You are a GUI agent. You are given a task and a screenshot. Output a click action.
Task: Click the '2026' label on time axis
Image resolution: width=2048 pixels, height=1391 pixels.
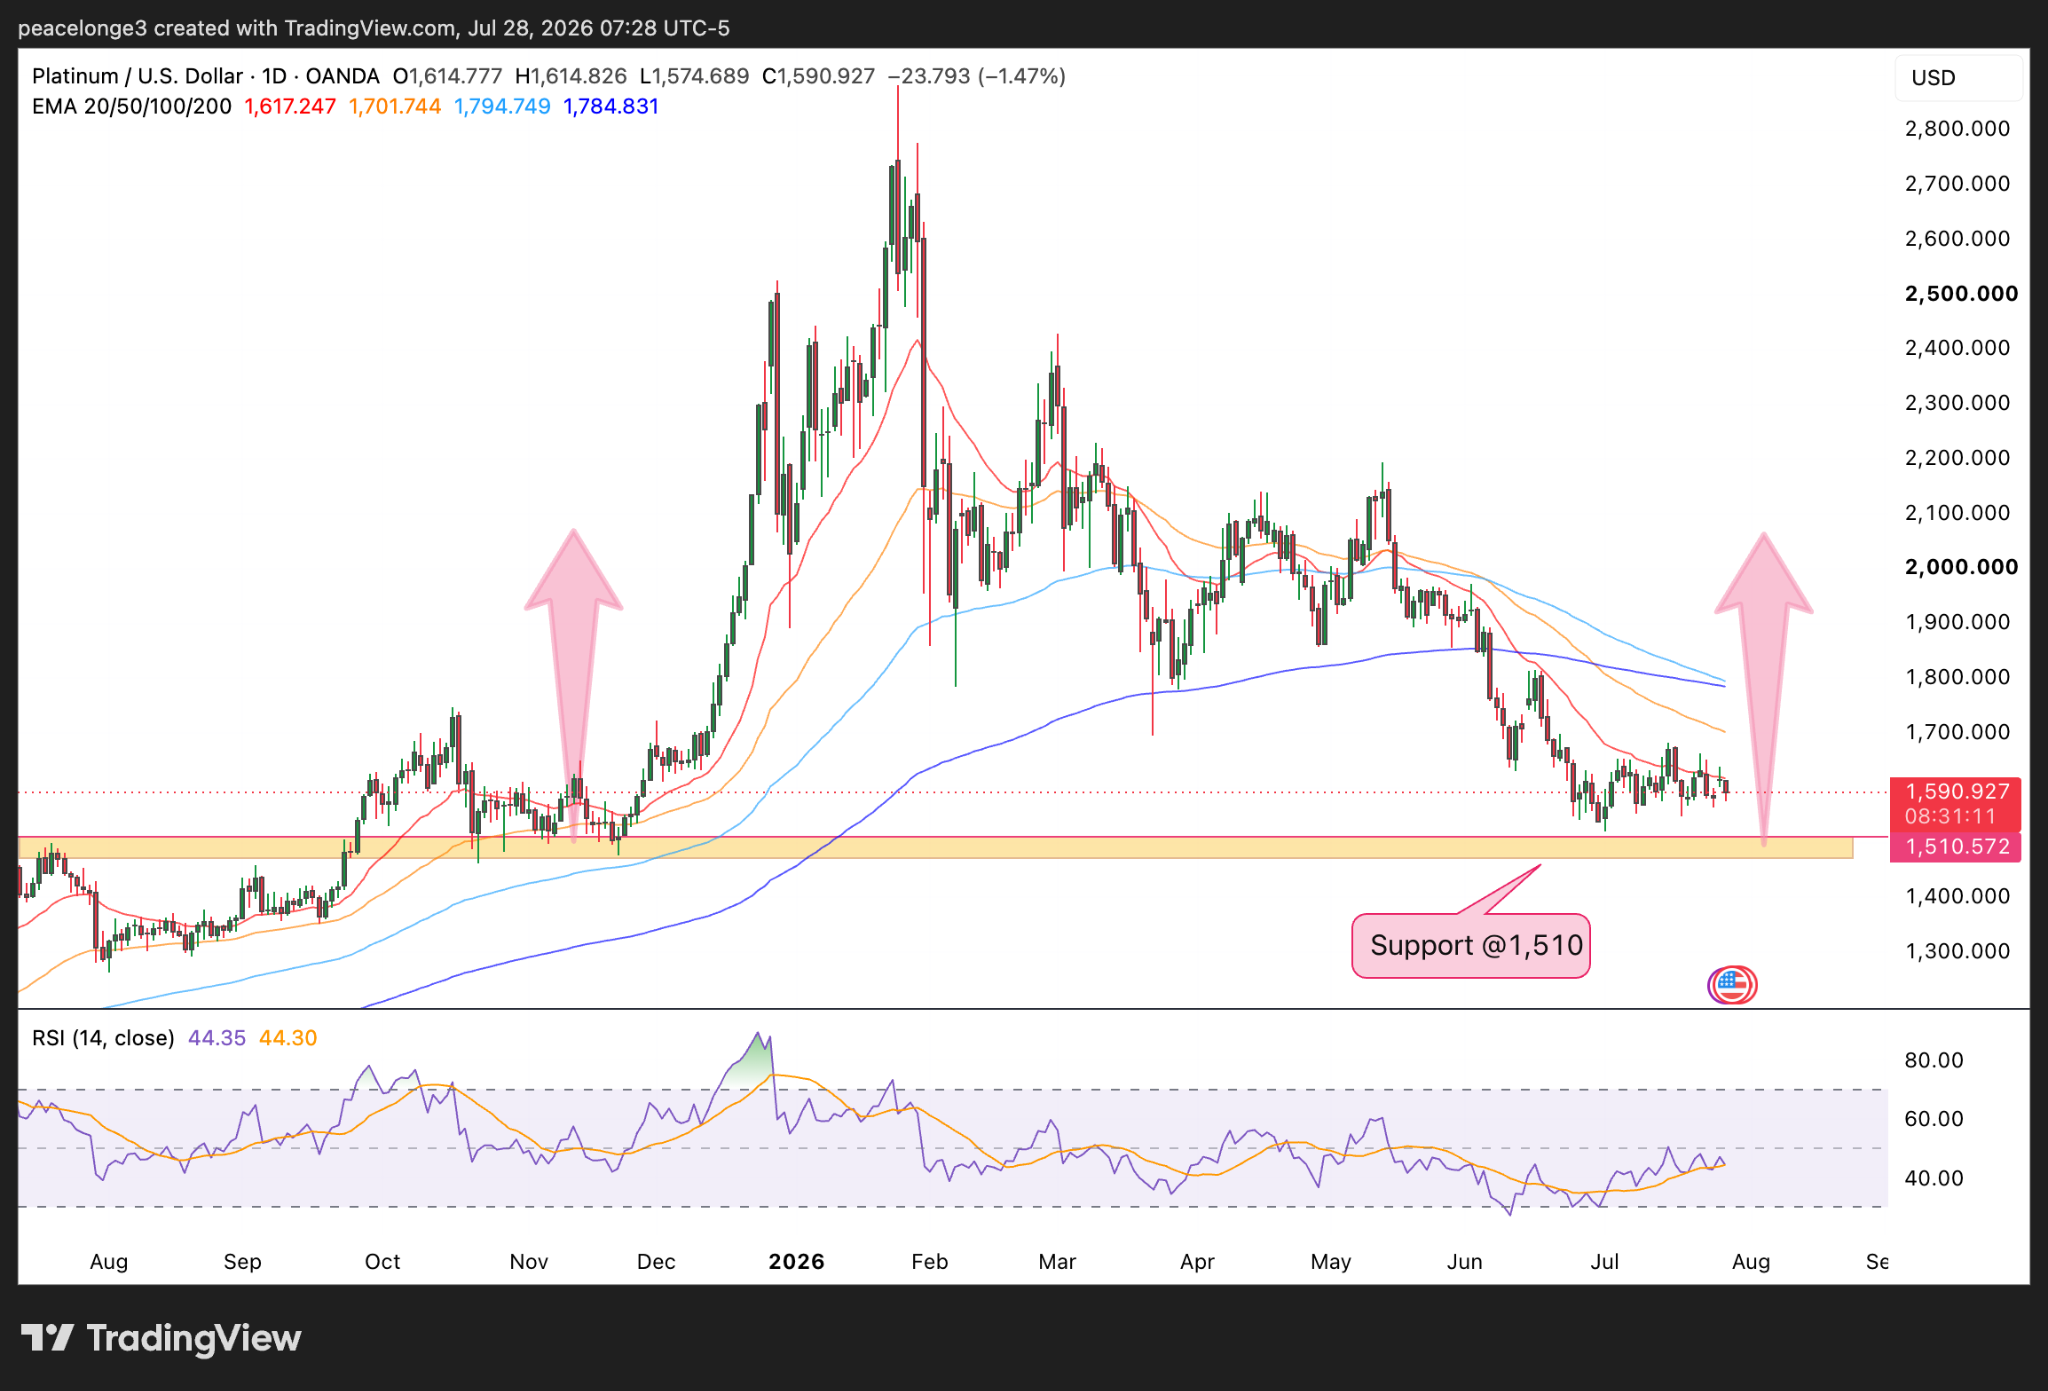pyautogui.click(x=796, y=1261)
